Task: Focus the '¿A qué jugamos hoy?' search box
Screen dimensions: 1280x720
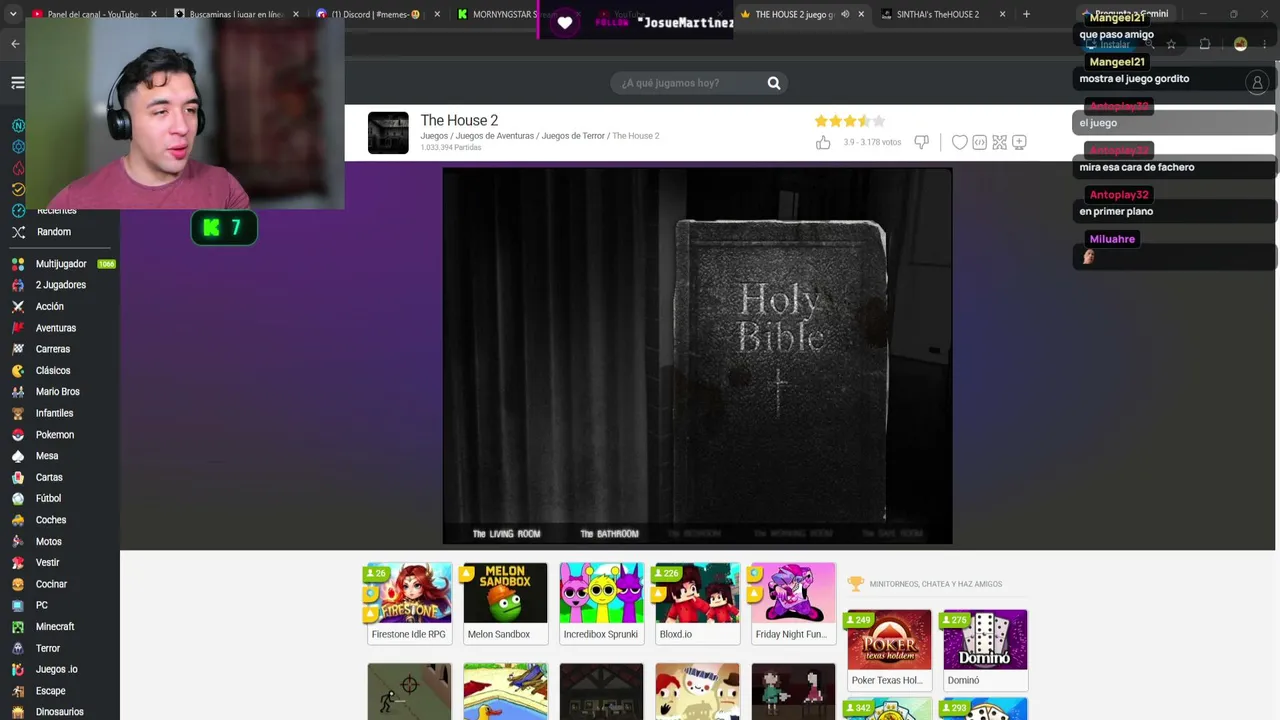Action: click(700, 83)
